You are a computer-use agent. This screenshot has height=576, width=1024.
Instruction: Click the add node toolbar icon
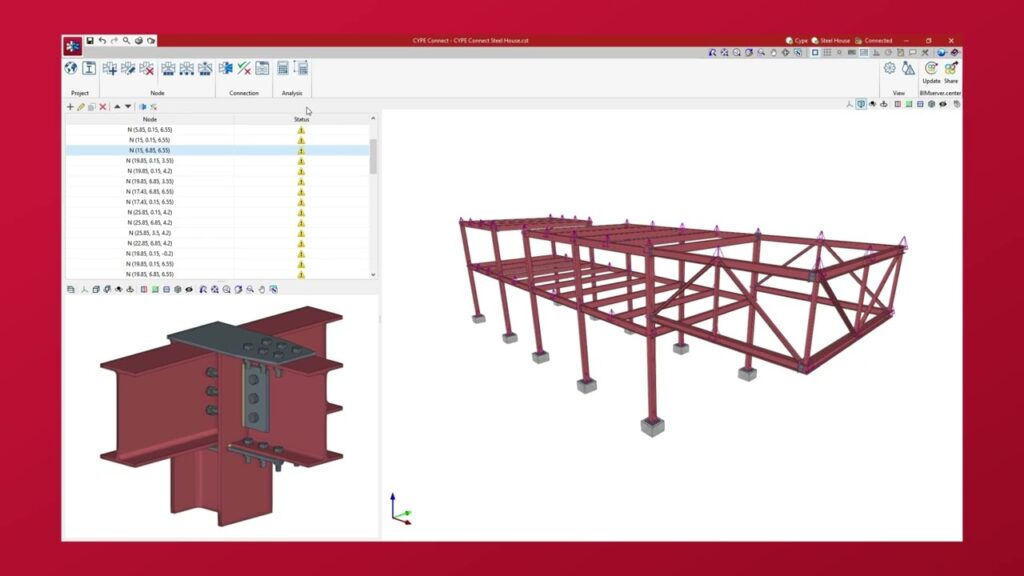[109, 68]
